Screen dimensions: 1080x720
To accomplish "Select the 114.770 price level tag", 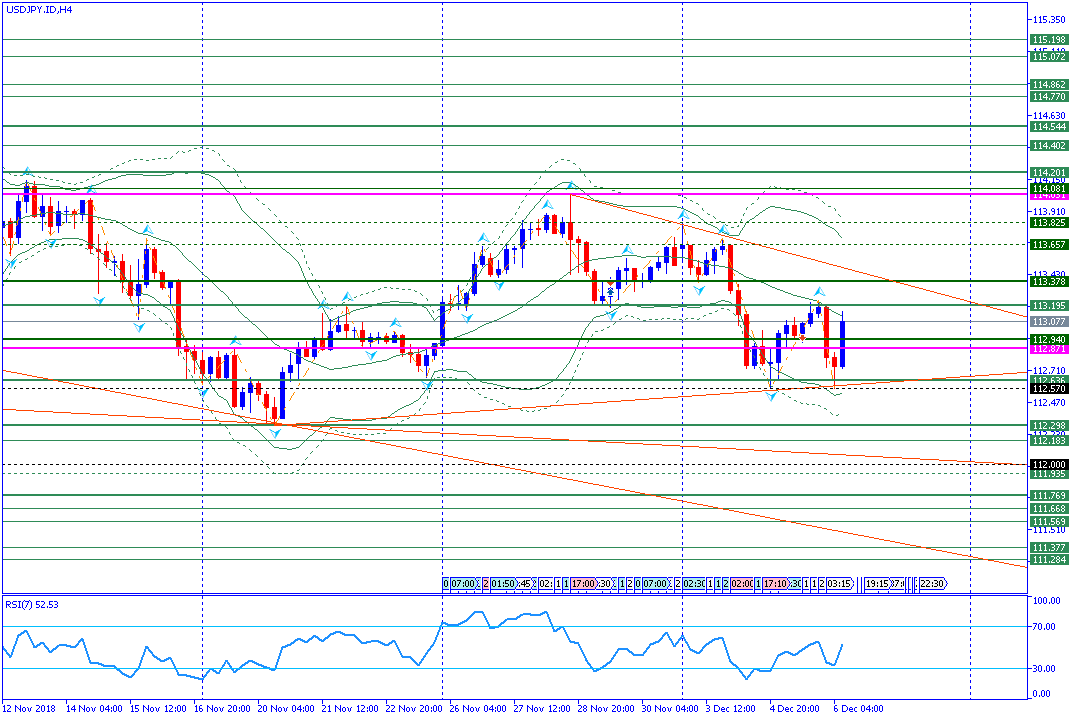I will pyautogui.click(x=1049, y=97).
